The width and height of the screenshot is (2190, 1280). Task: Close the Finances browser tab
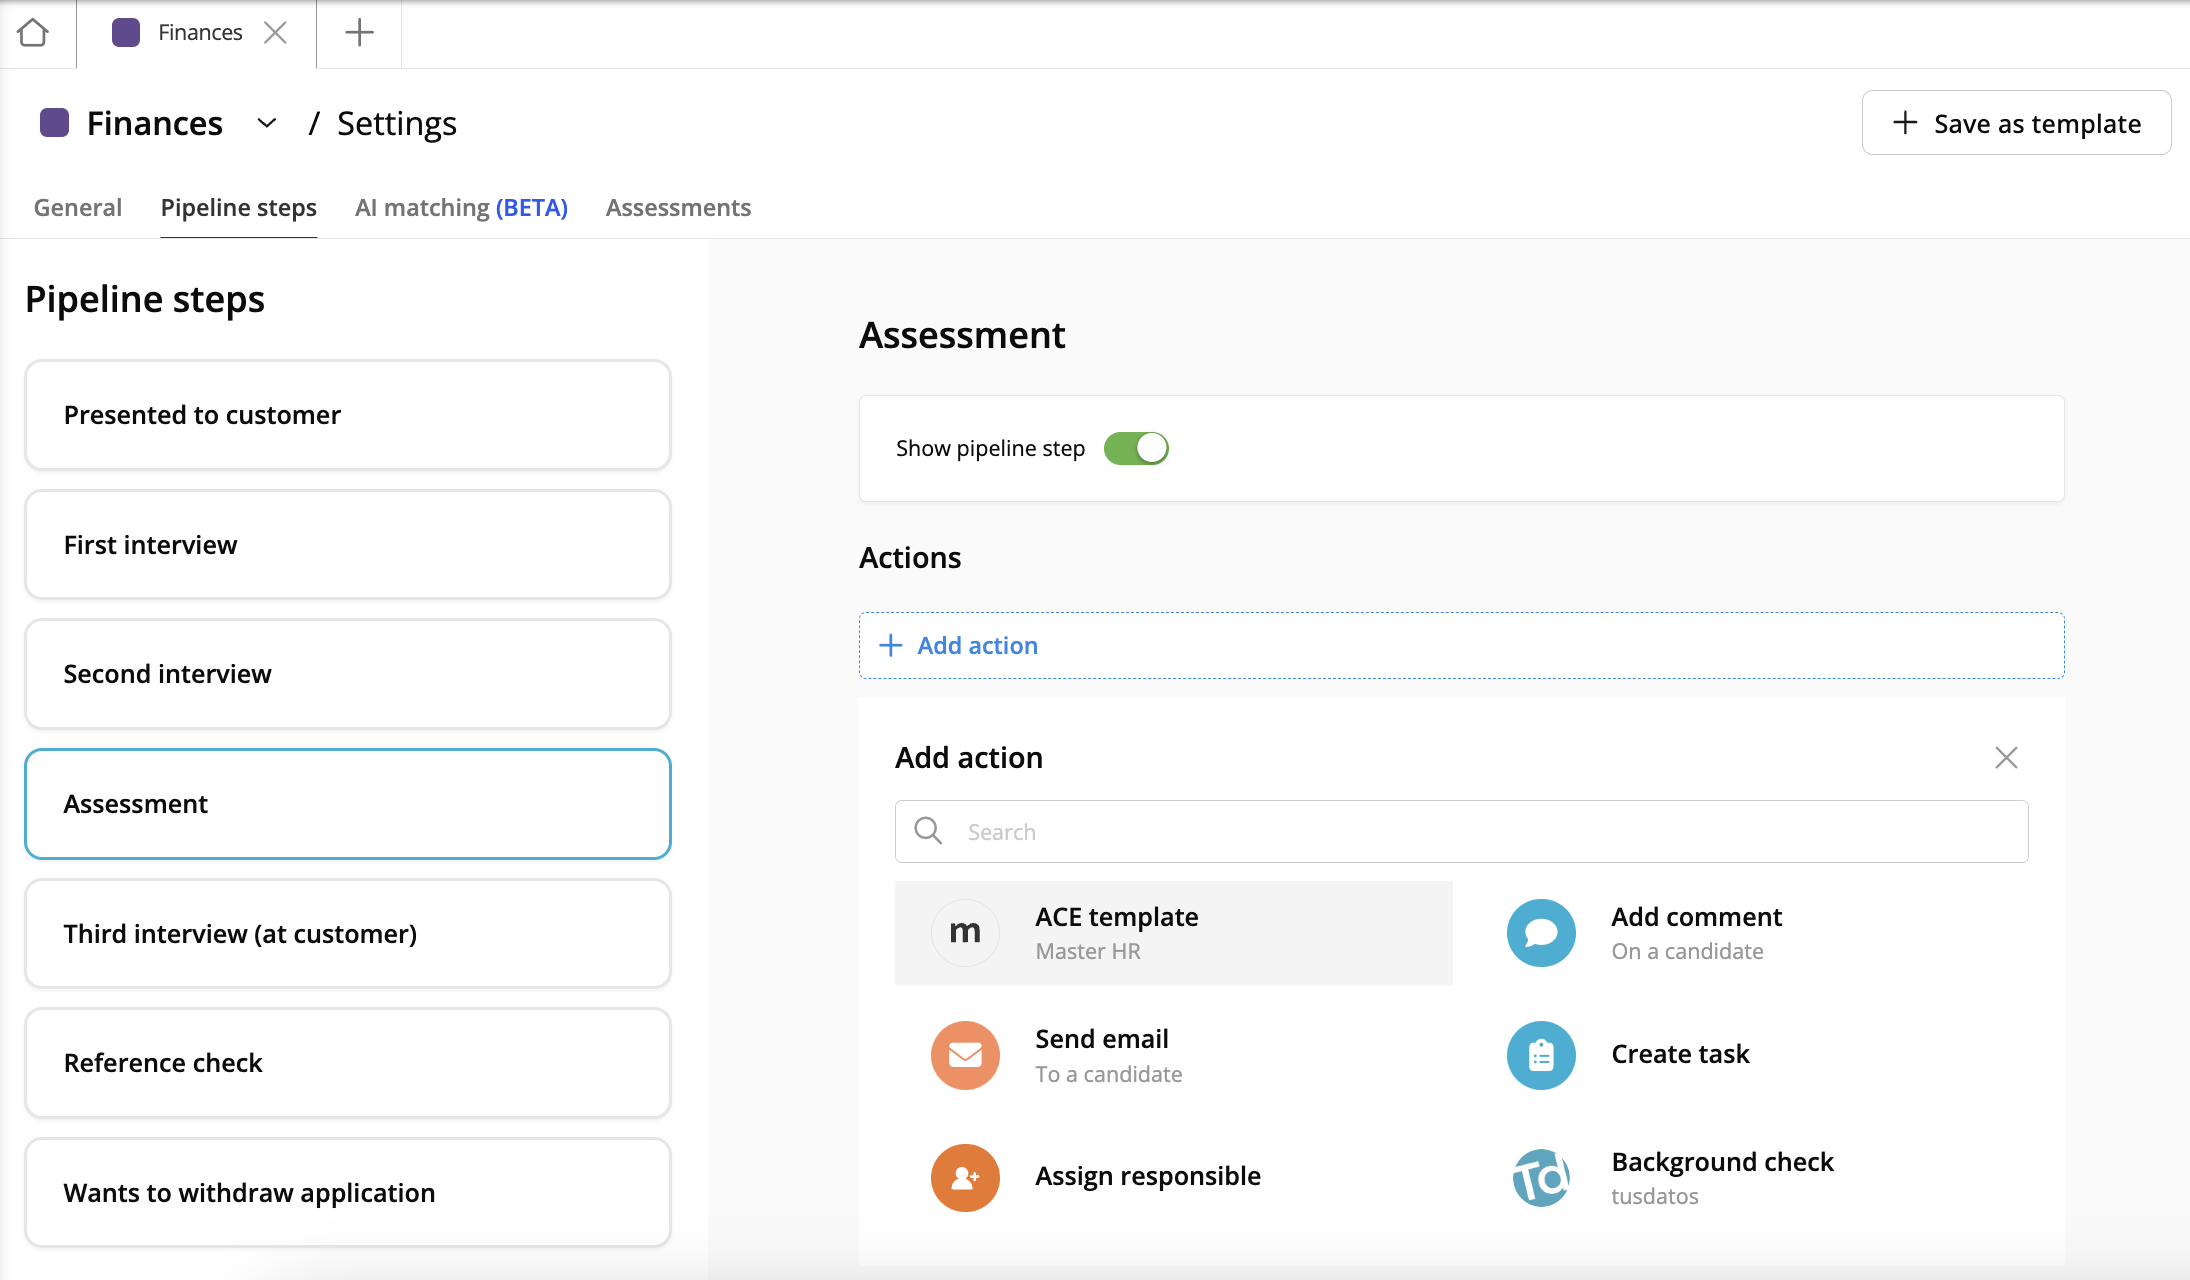tap(275, 33)
